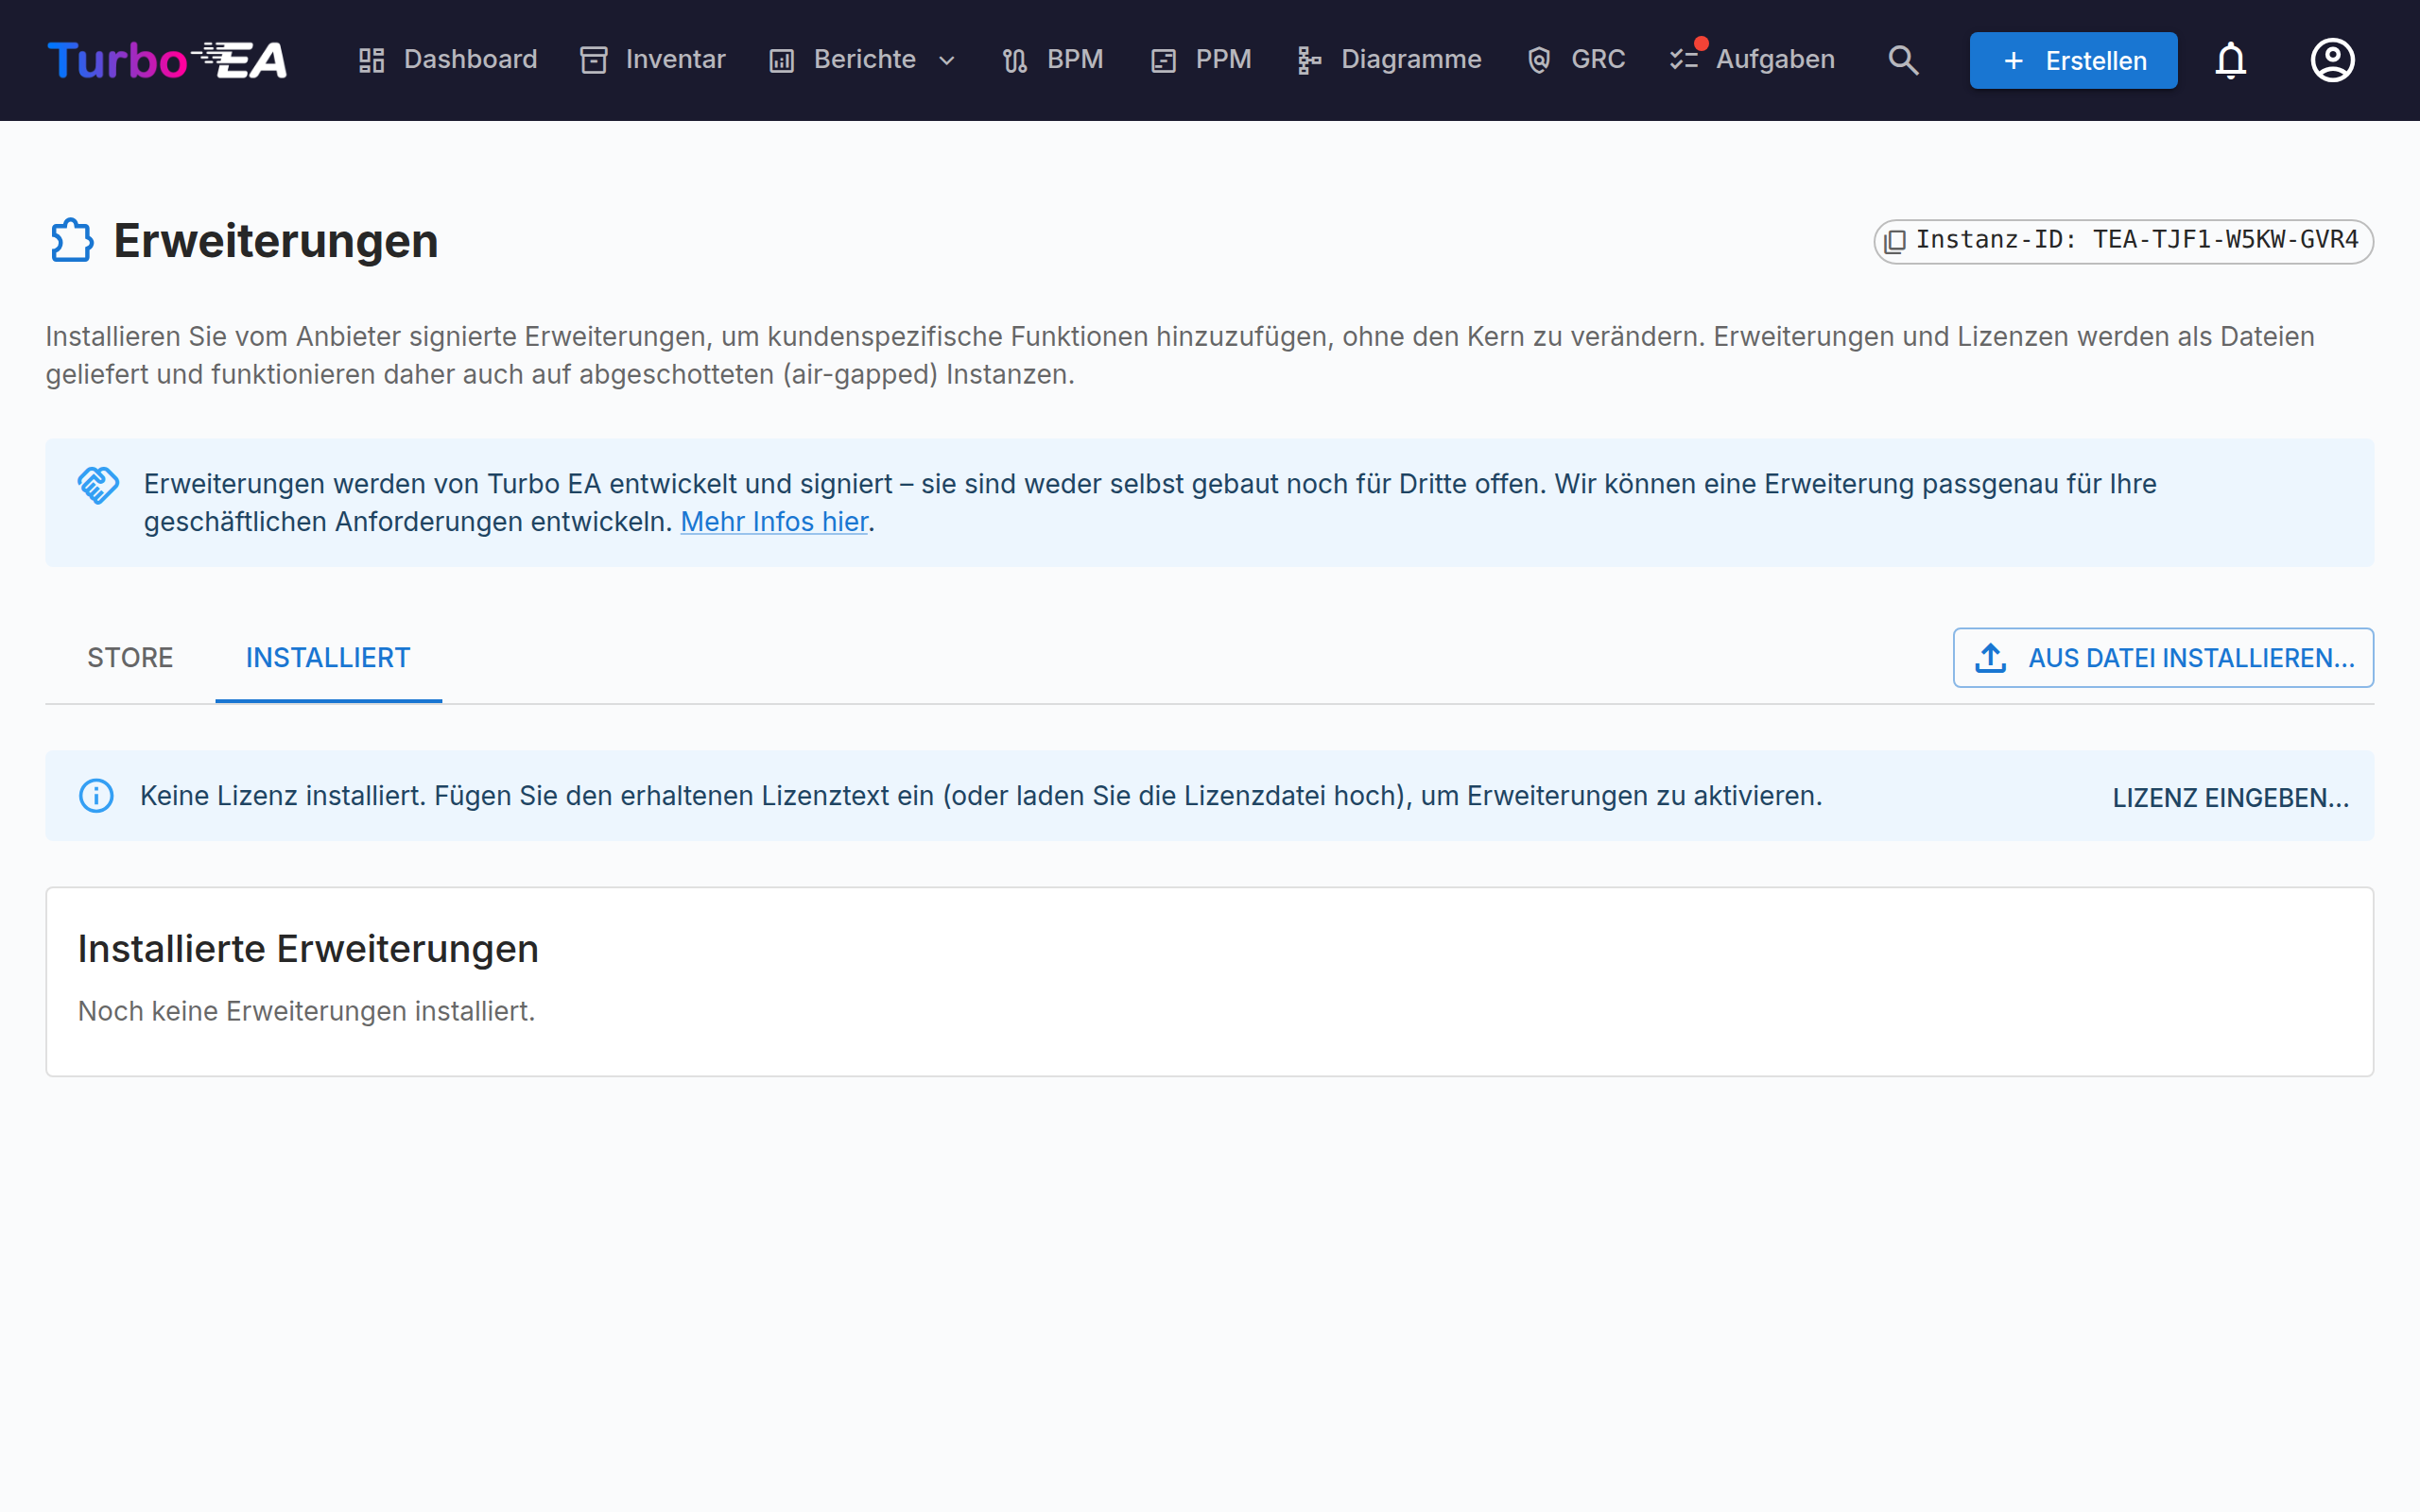
Task: Open the user account menu
Action: 2332,60
